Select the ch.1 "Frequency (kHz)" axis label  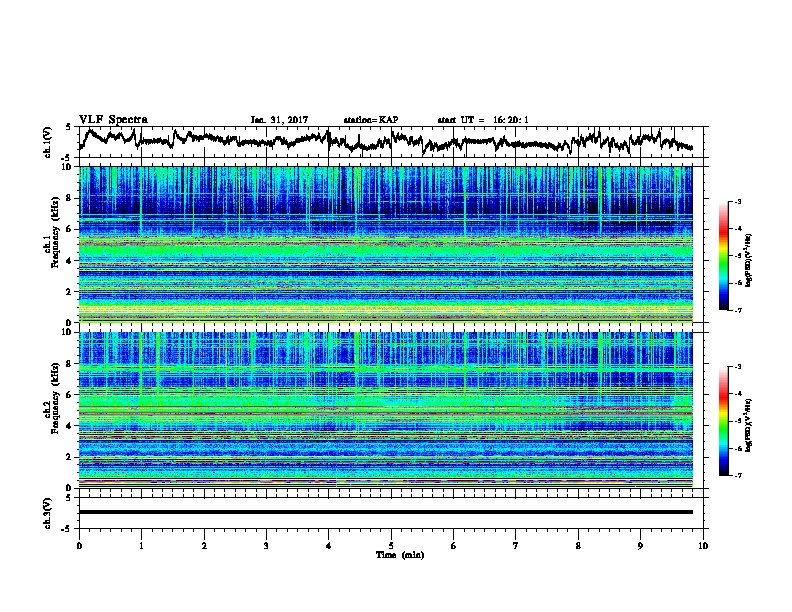[55, 232]
